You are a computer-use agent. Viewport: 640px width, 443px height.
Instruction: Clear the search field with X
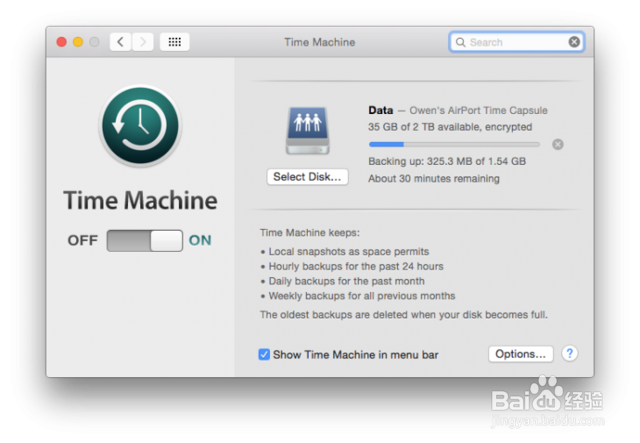coord(574,42)
